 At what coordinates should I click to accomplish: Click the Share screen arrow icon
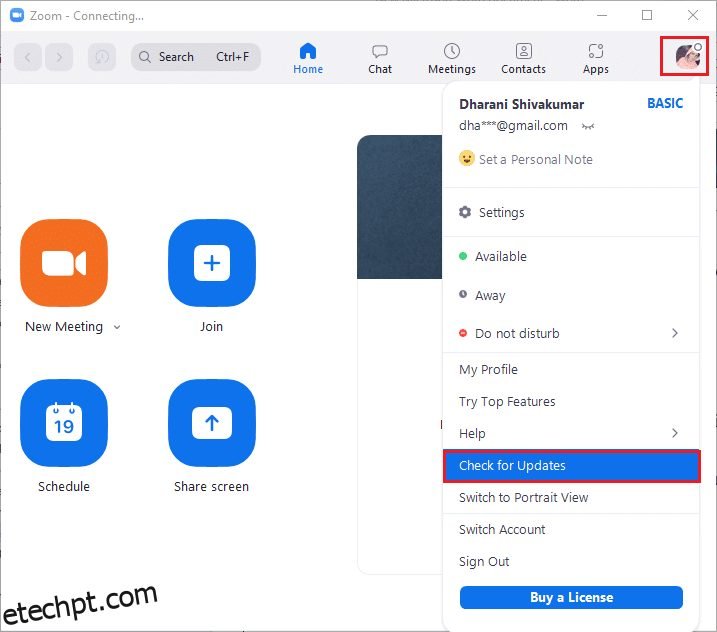pyautogui.click(x=212, y=423)
